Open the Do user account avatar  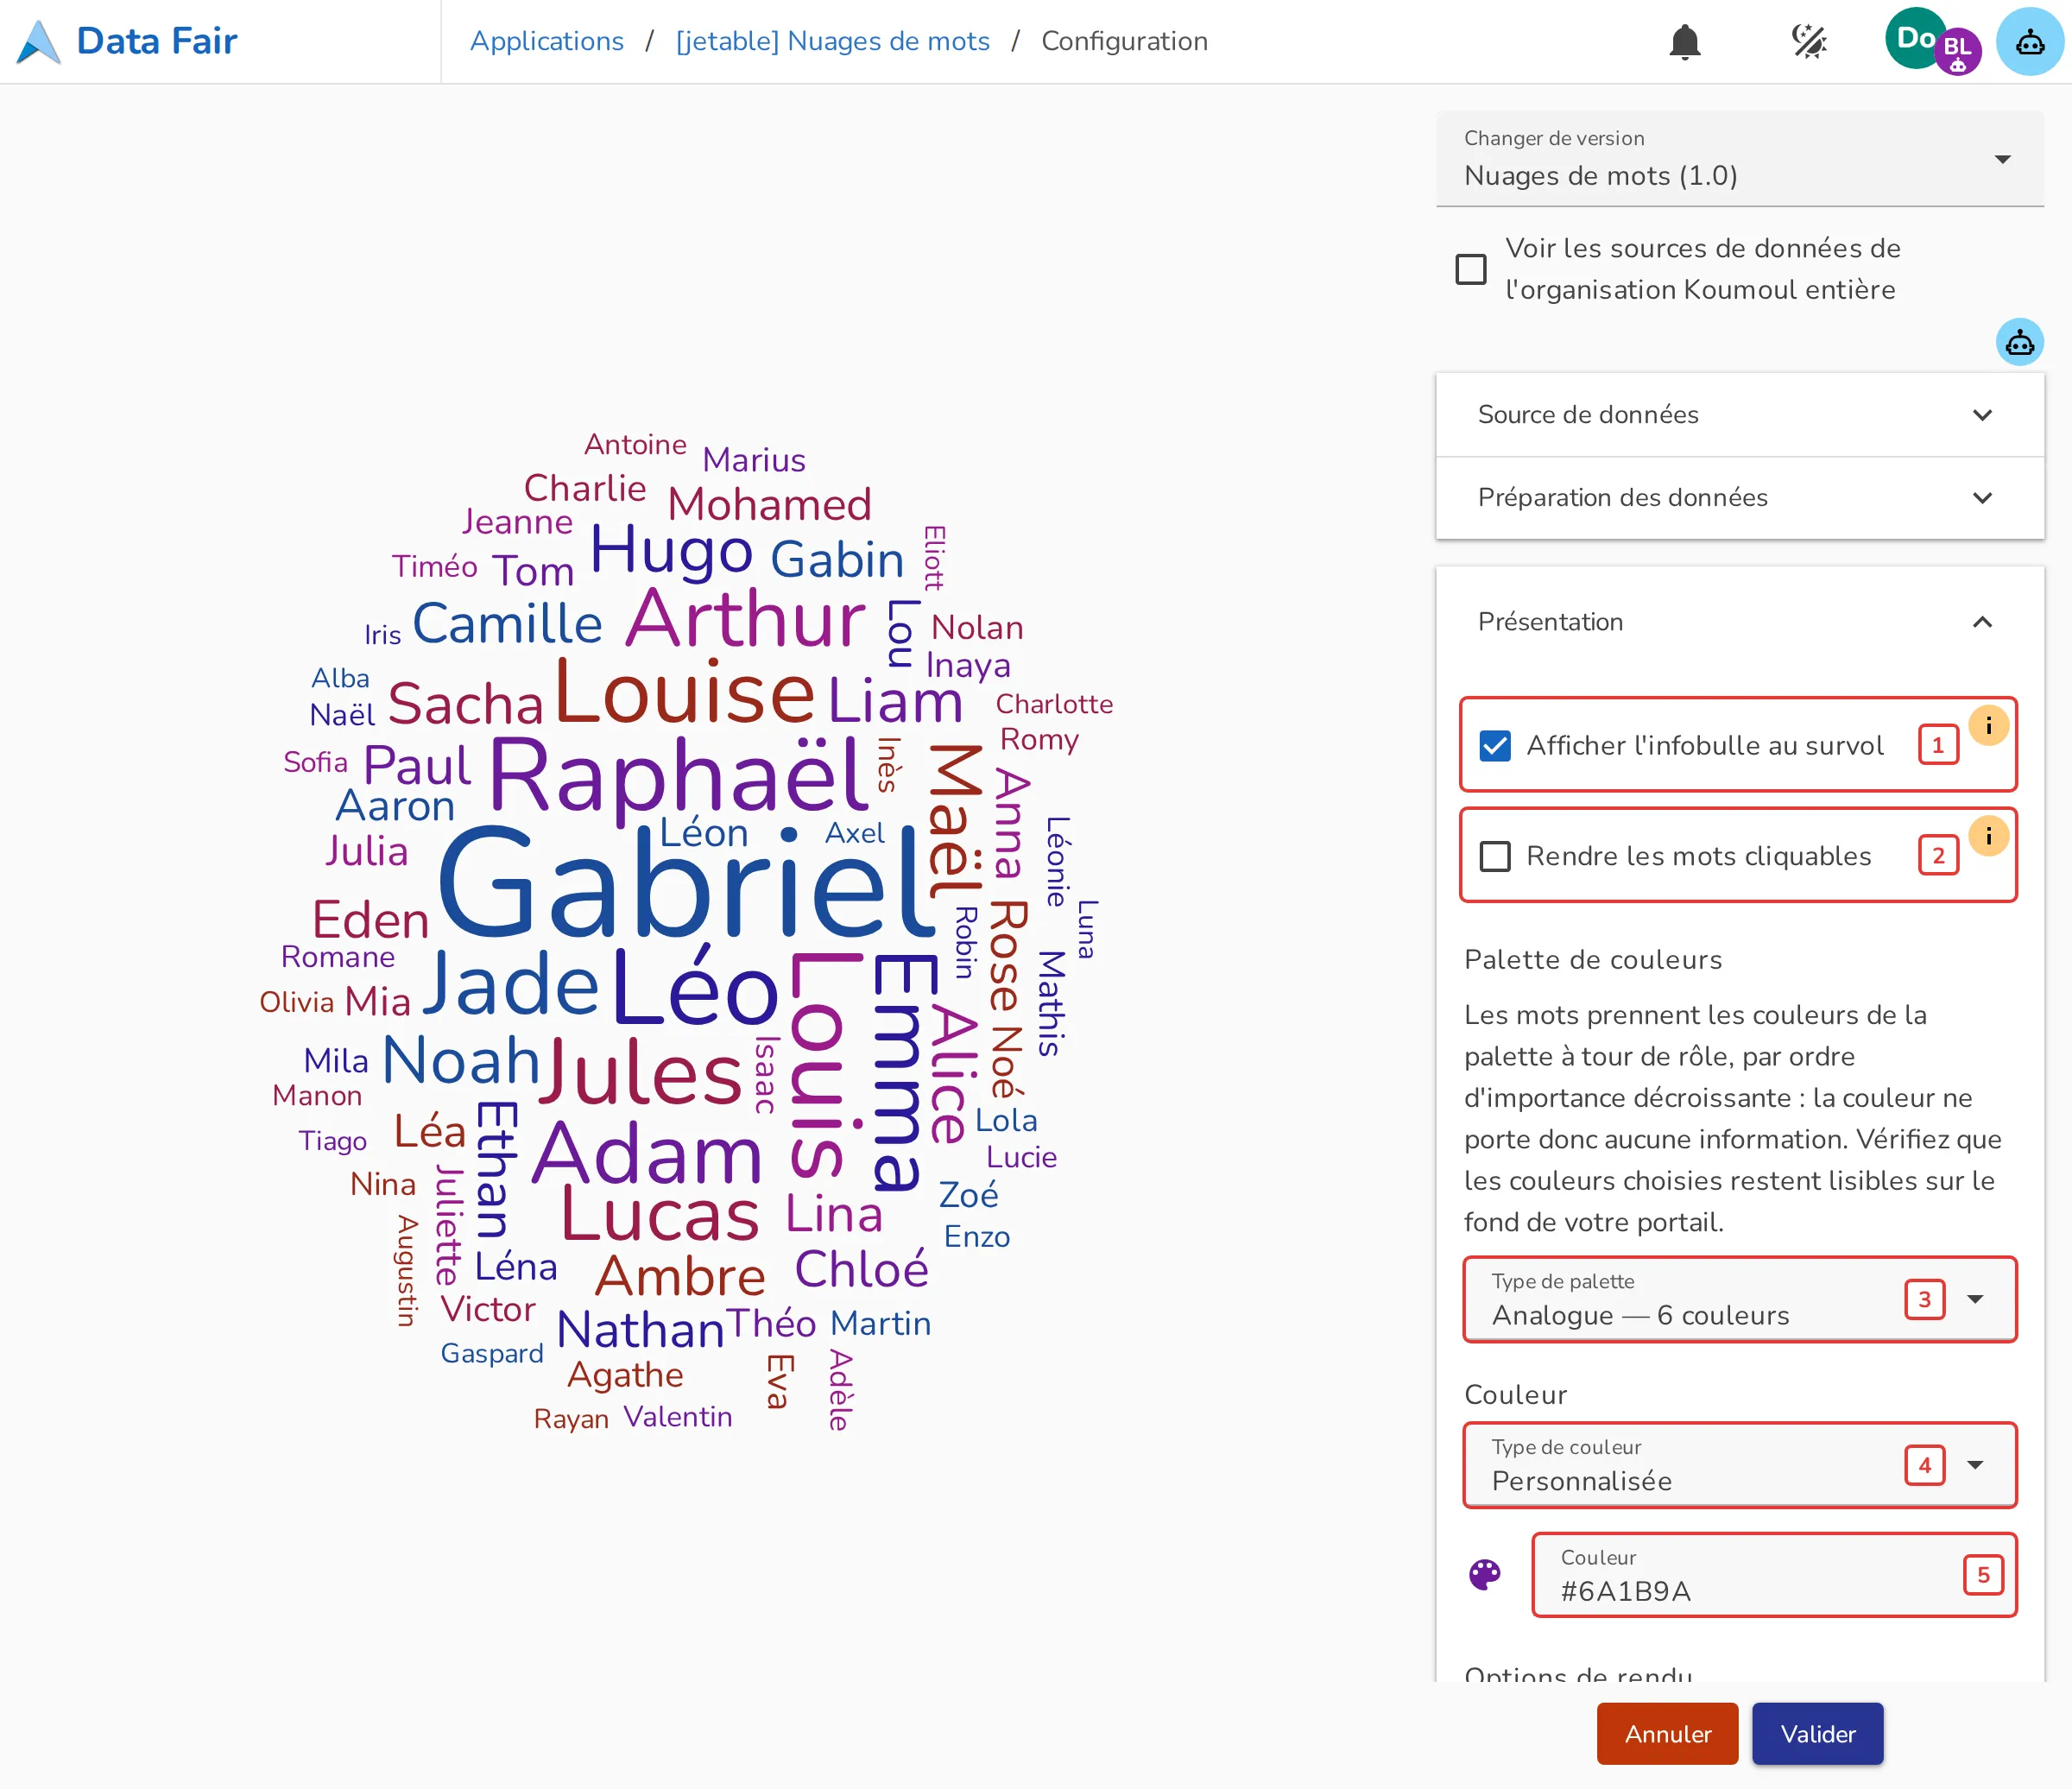(1912, 38)
